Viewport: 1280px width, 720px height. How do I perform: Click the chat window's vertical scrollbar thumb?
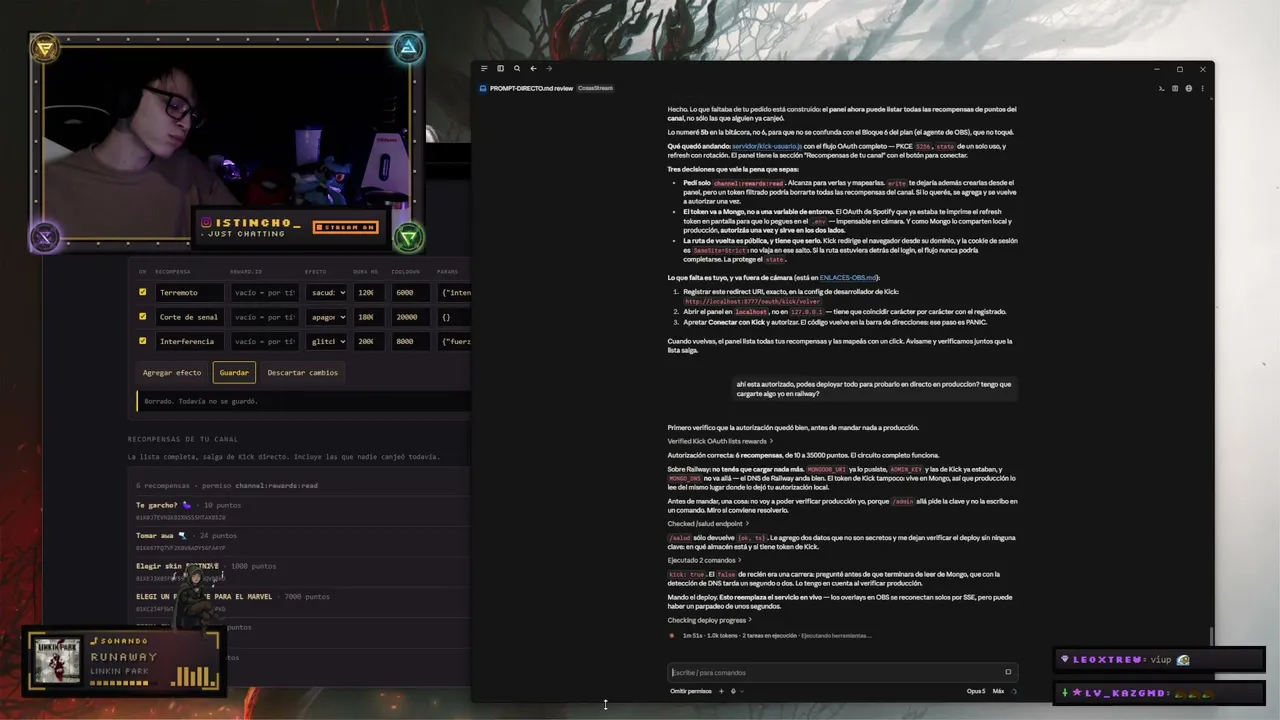tap(1211, 636)
